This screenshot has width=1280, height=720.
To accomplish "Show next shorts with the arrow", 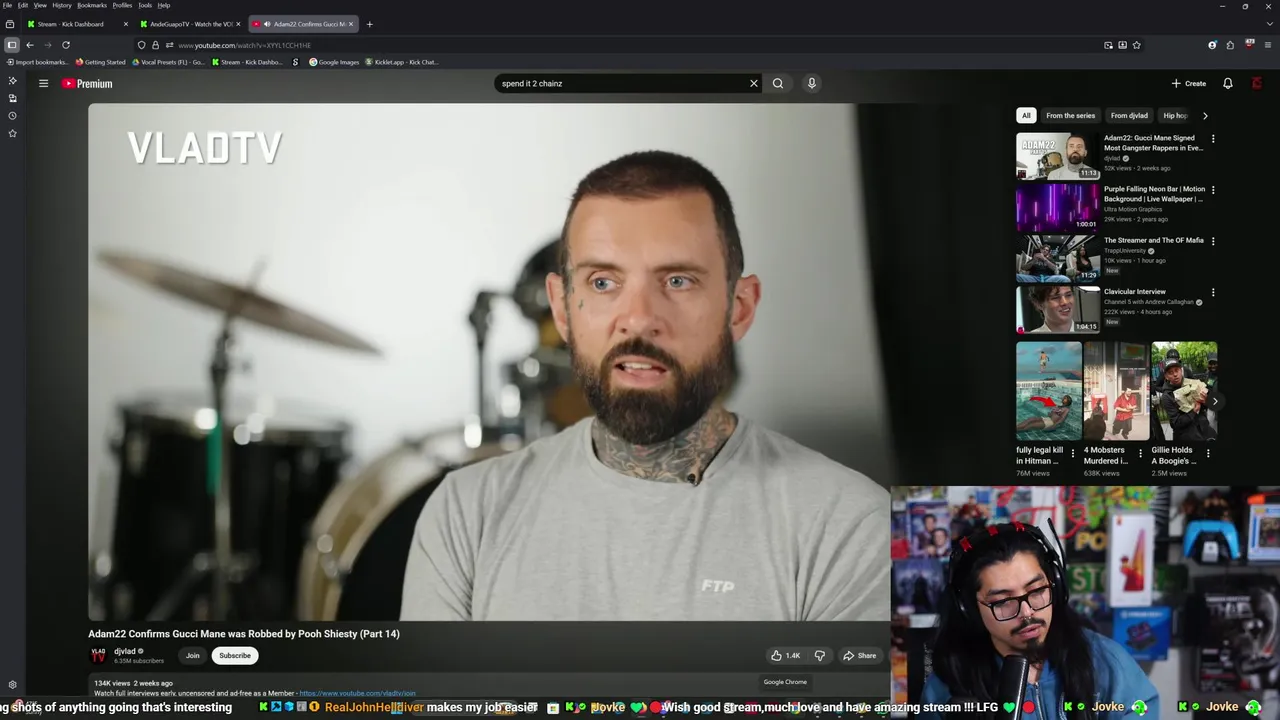I will coord(1215,401).
